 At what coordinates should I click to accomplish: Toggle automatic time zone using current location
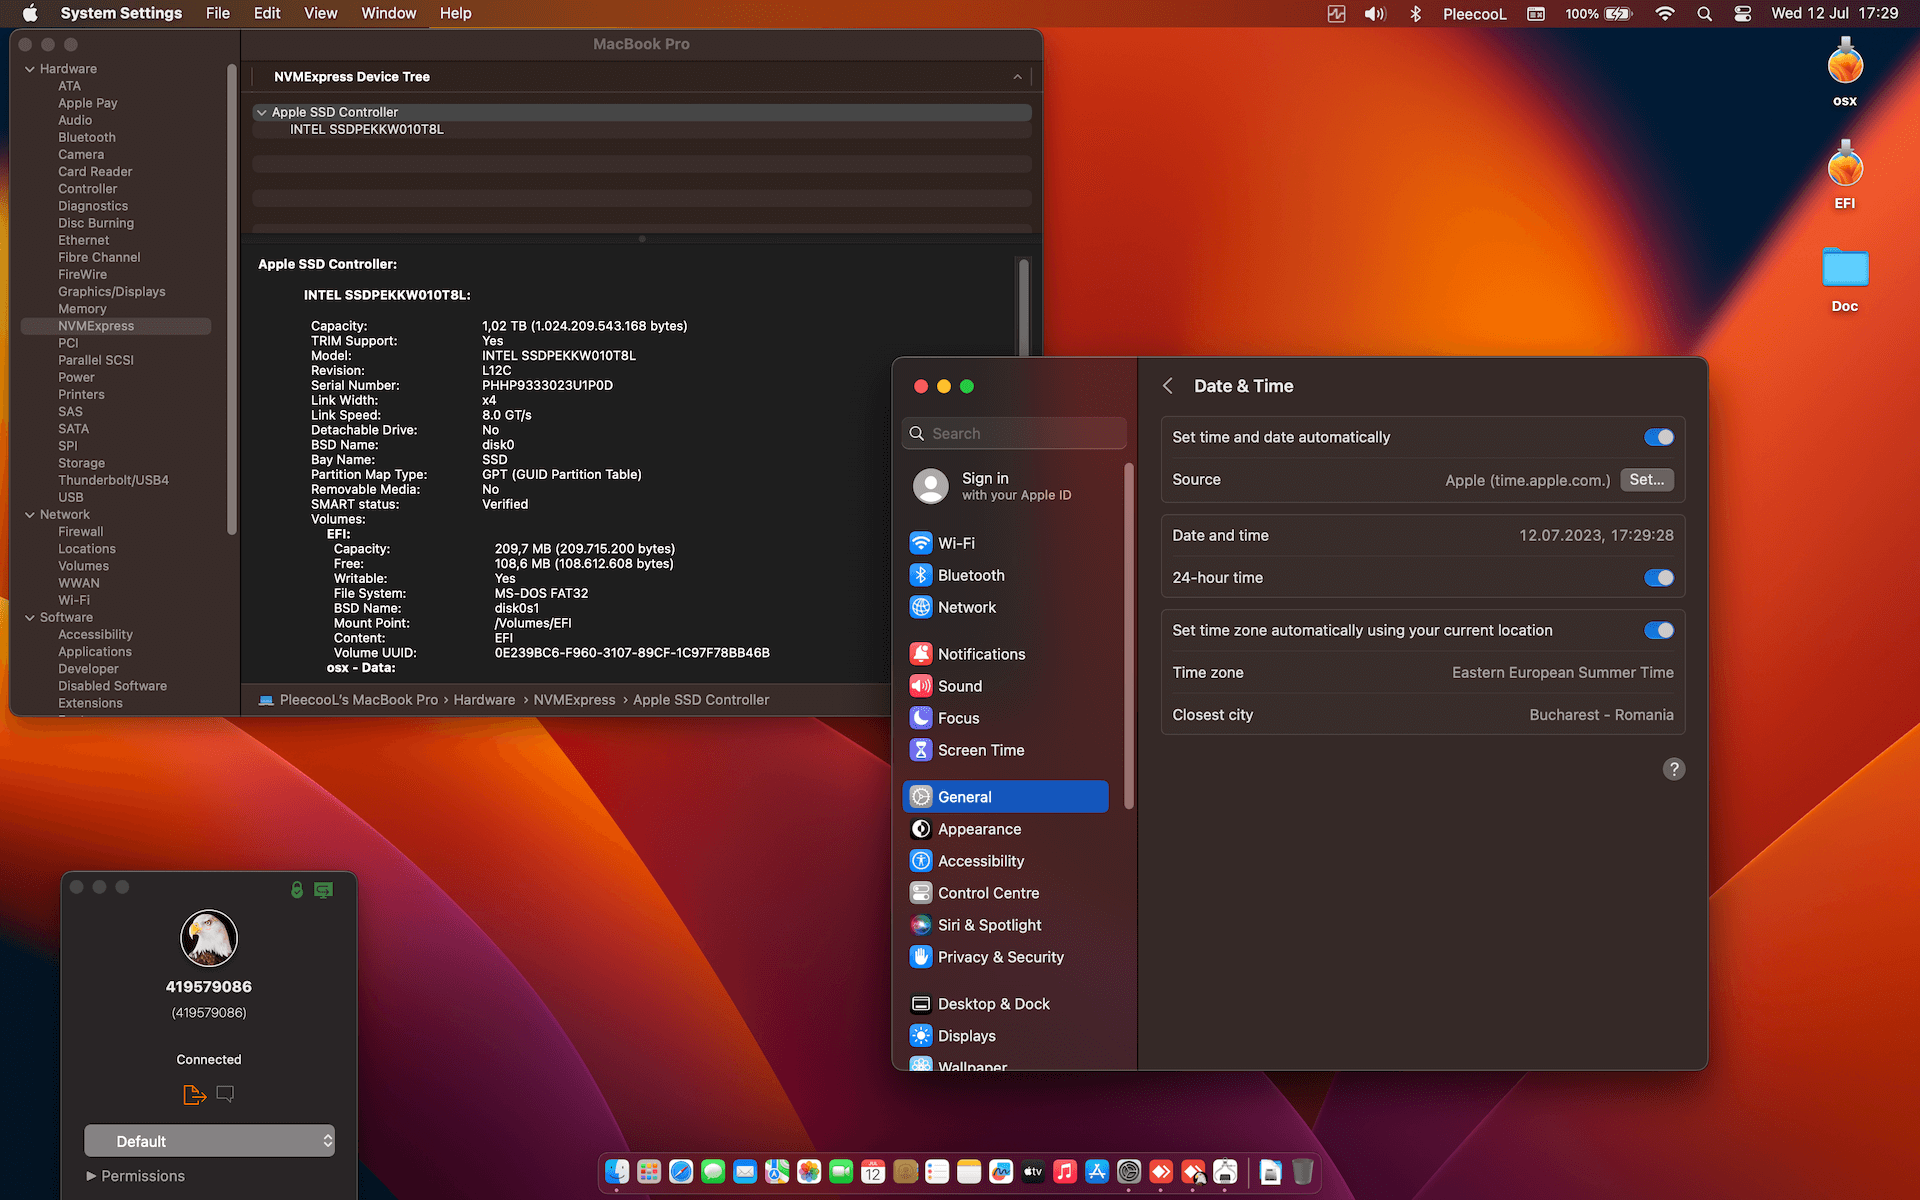click(x=1658, y=630)
